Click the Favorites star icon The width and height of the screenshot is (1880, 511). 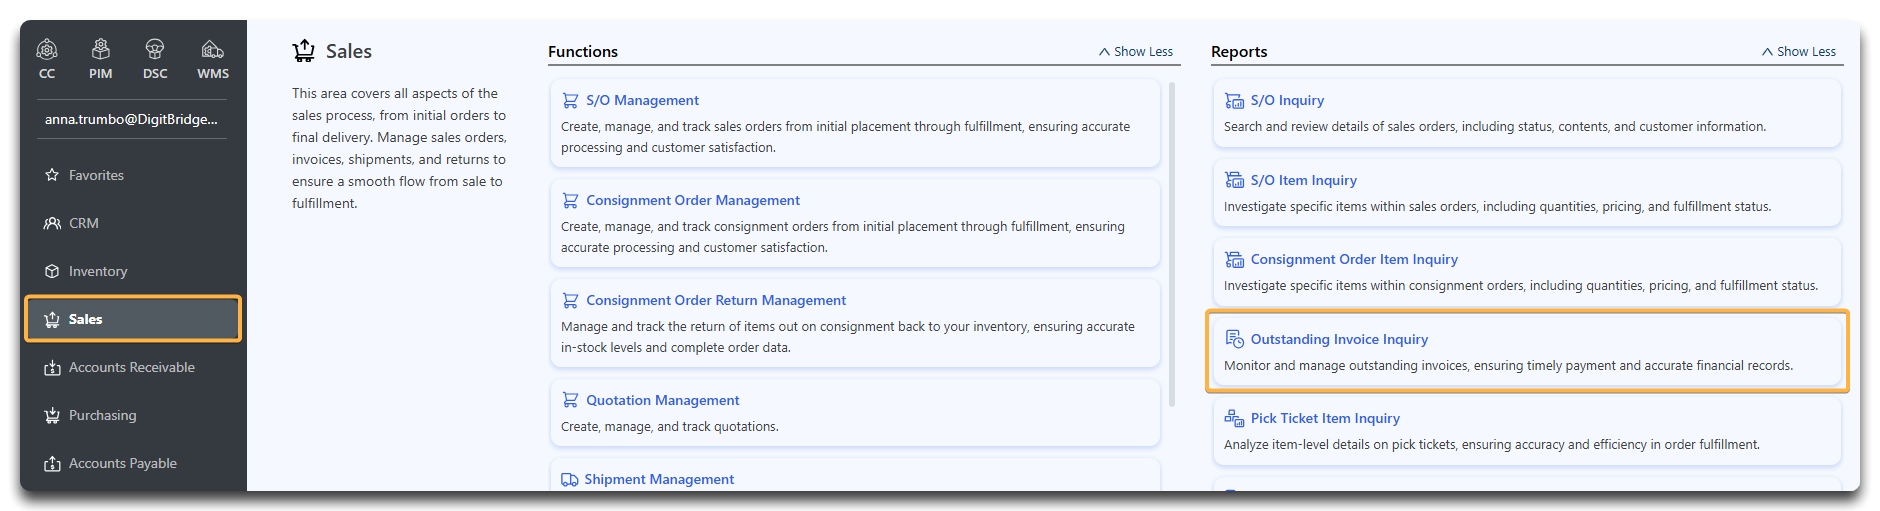52,175
